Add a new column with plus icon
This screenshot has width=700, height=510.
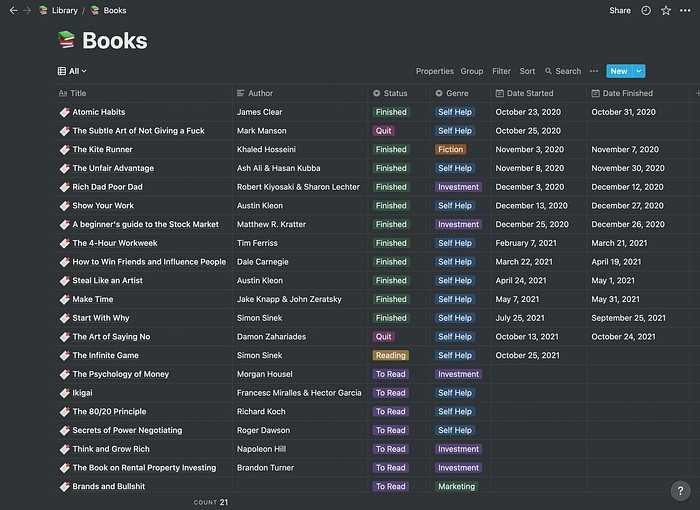696,93
